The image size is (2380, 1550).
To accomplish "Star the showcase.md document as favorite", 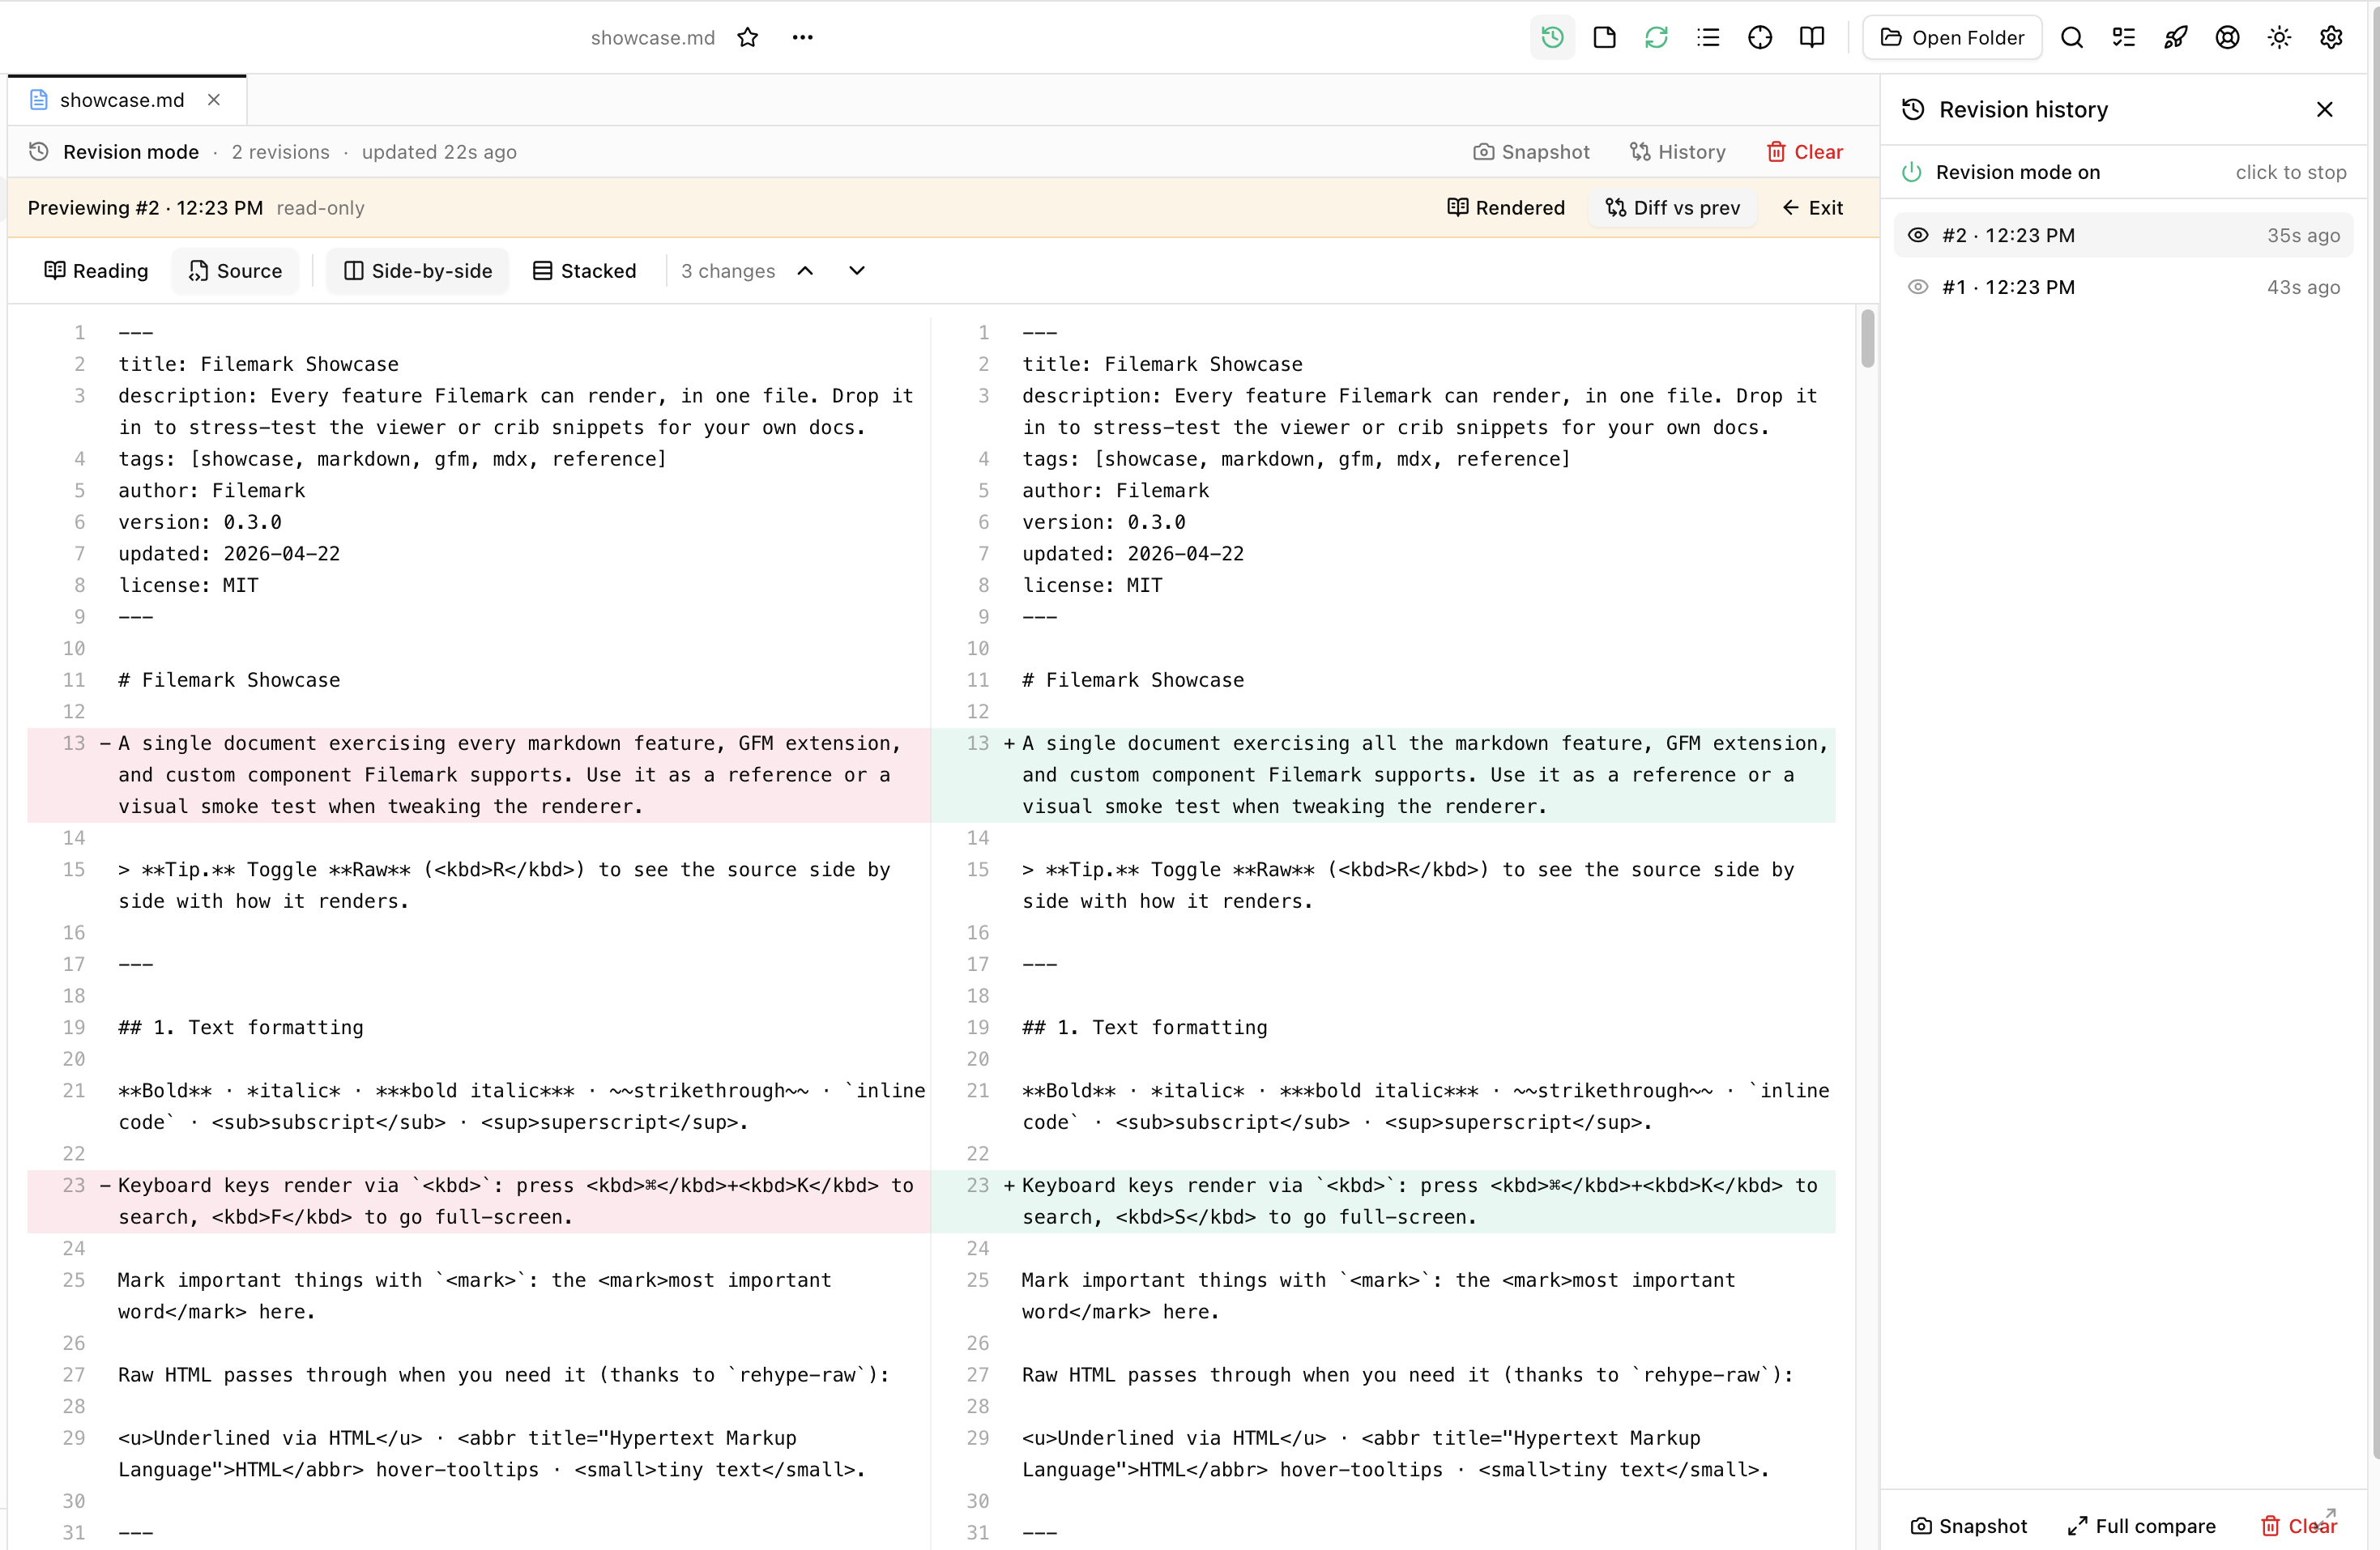I will click(747, 38).
